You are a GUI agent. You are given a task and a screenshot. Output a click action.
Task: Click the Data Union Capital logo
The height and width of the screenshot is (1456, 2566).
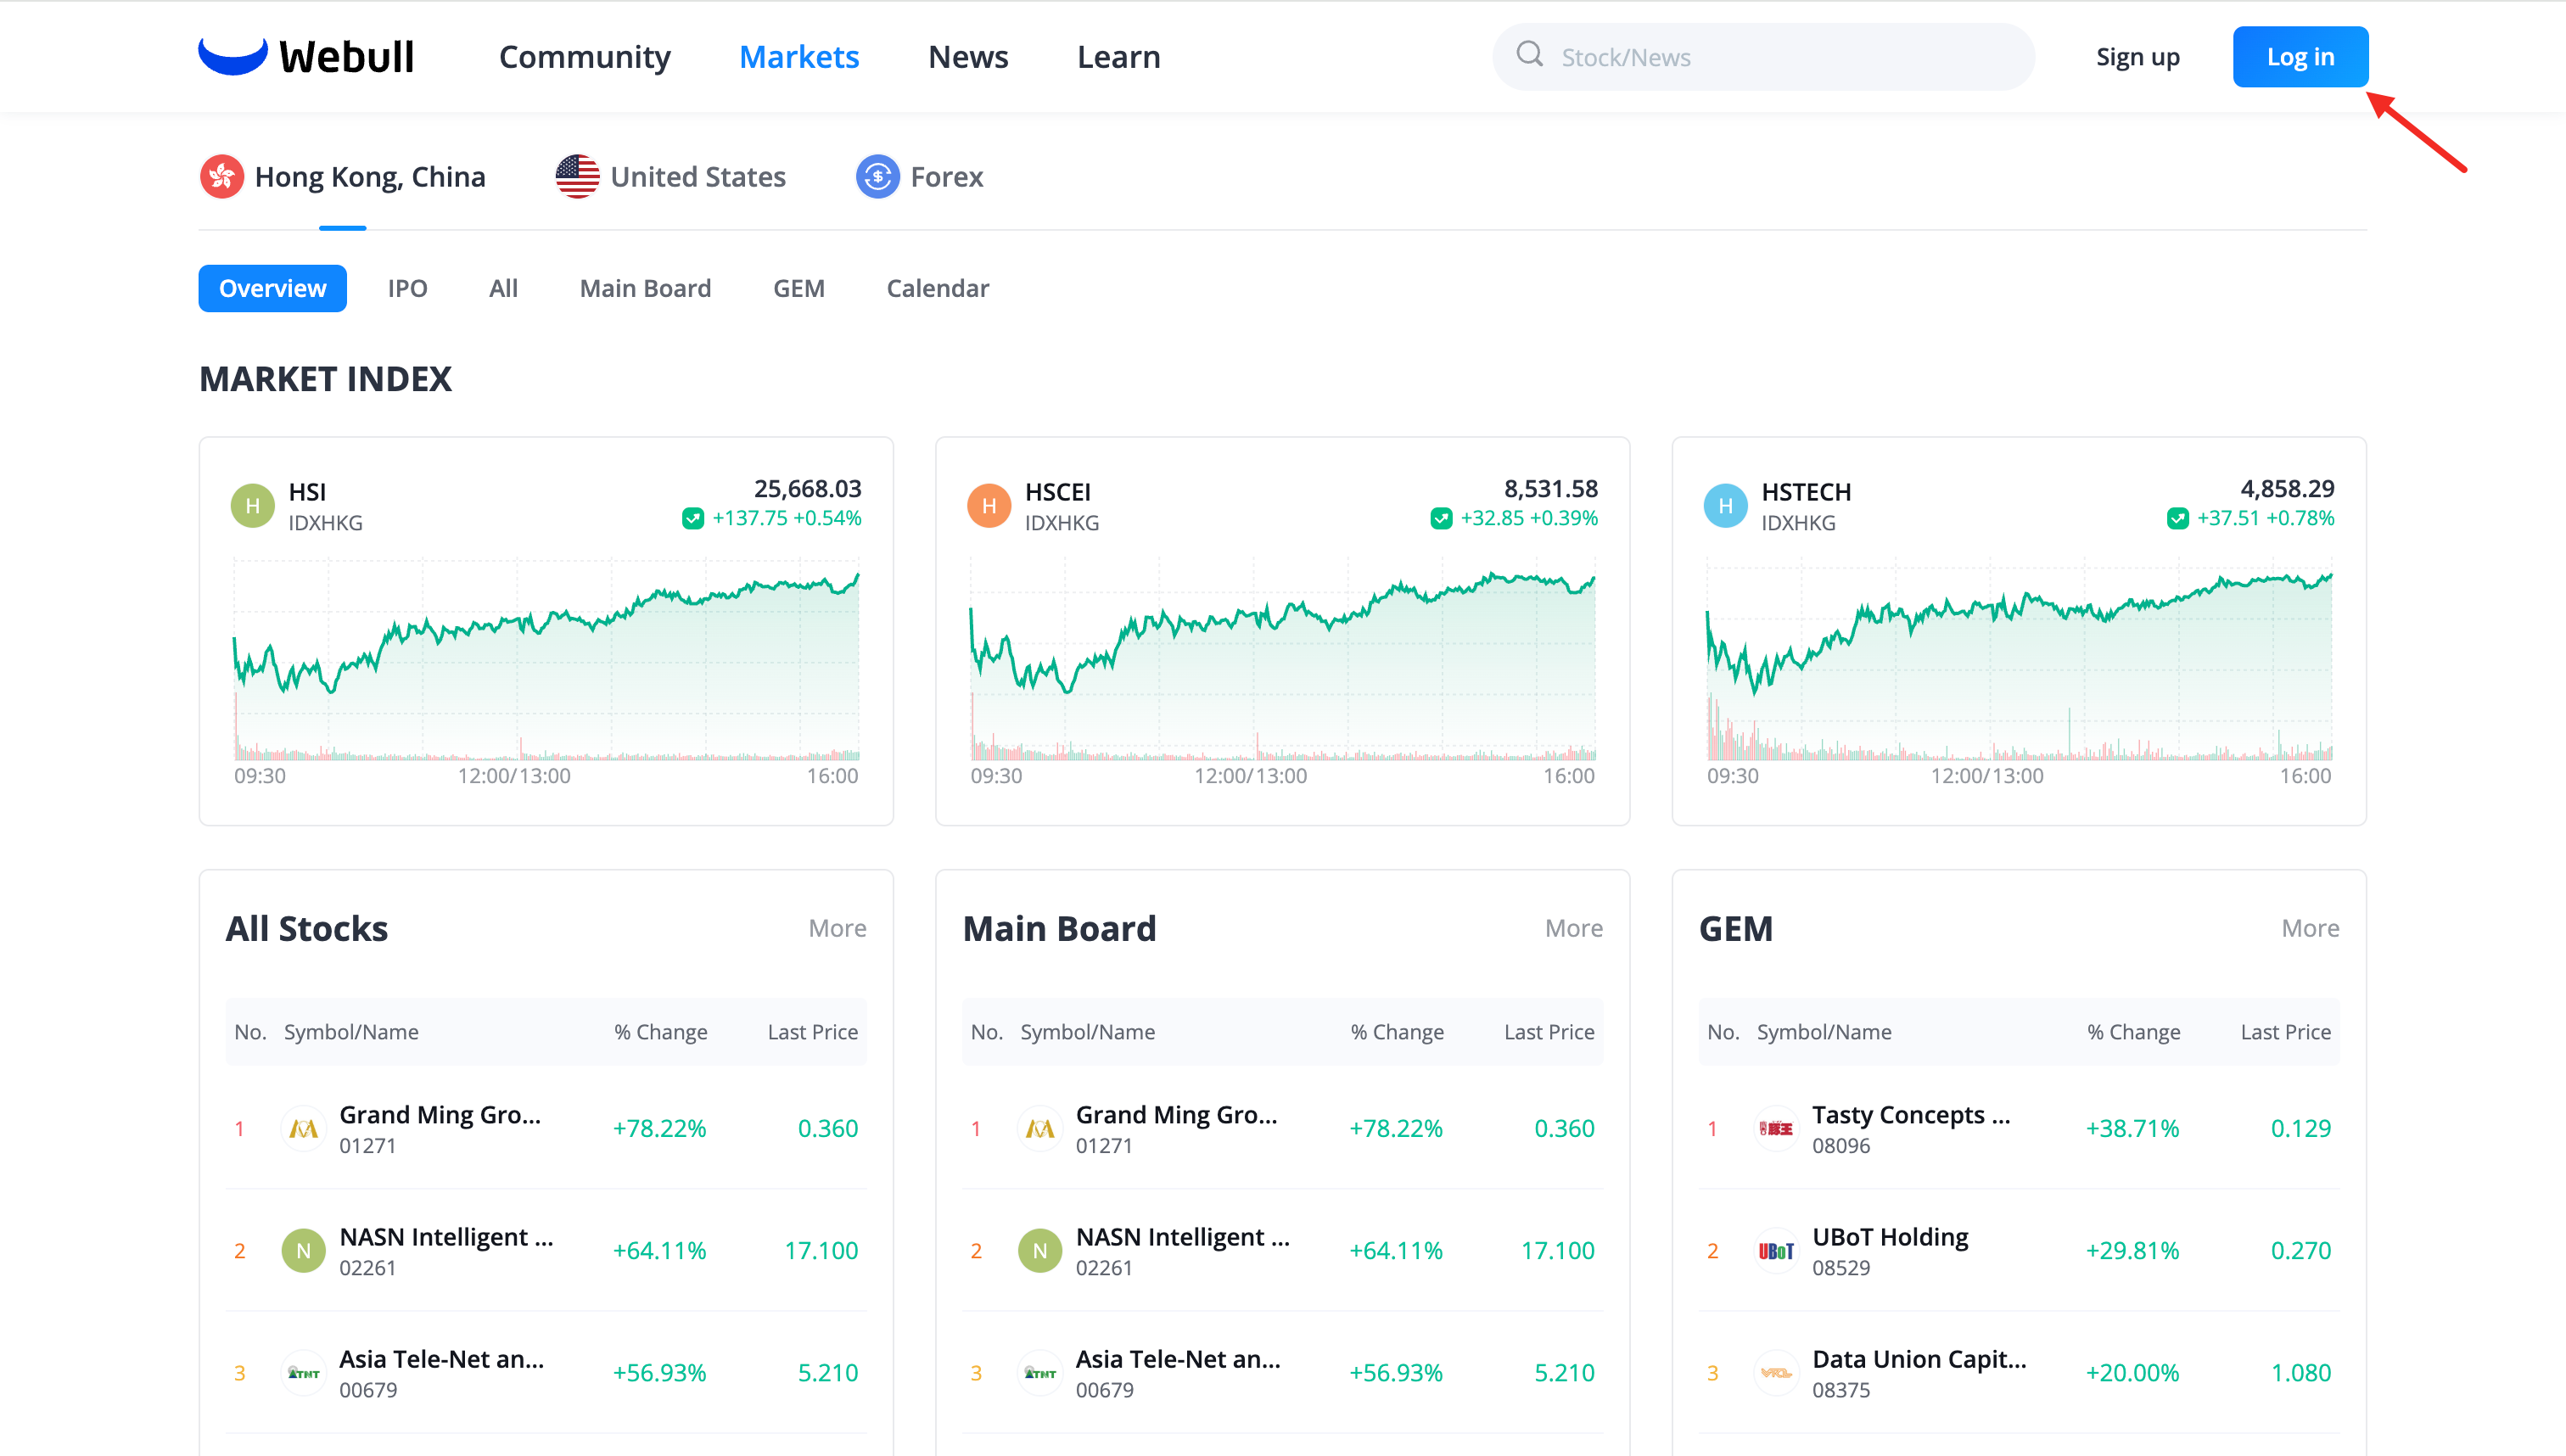1776,1373
